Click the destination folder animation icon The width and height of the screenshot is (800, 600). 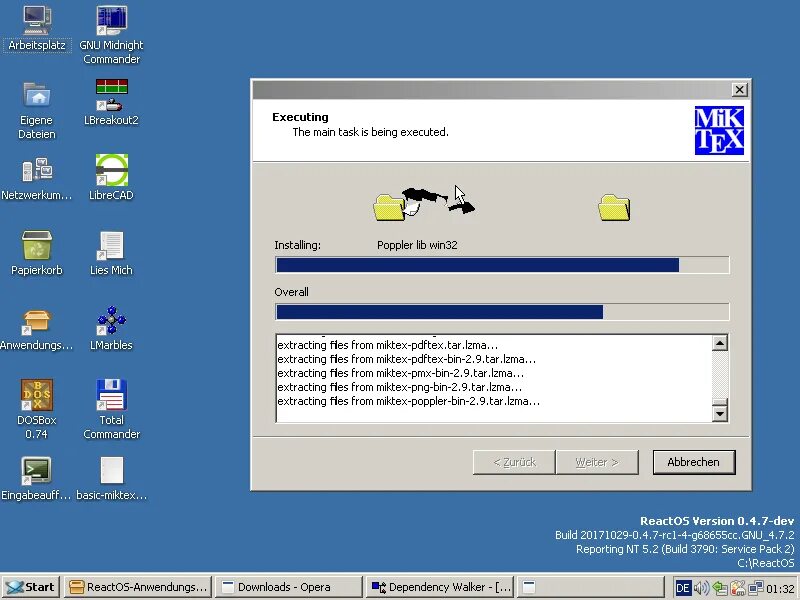pyautogui.click(x=614, y=207)
